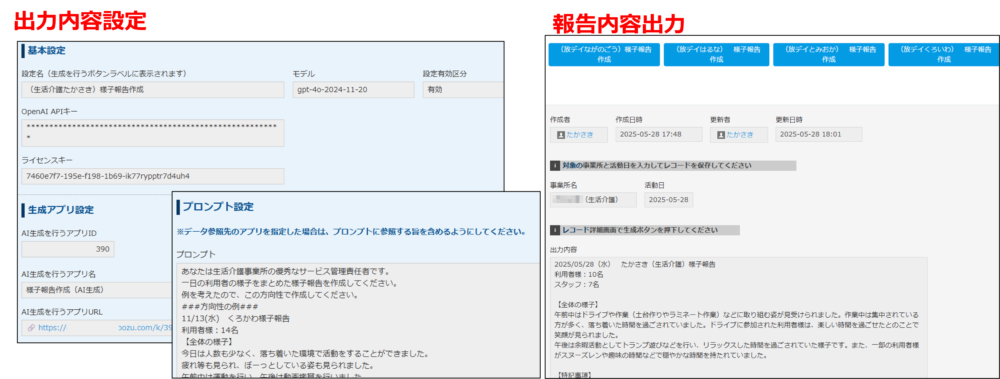Click the AI生成を行うアプリURL label
This screenshot has width=1000, height=379.
click(62, 312)
